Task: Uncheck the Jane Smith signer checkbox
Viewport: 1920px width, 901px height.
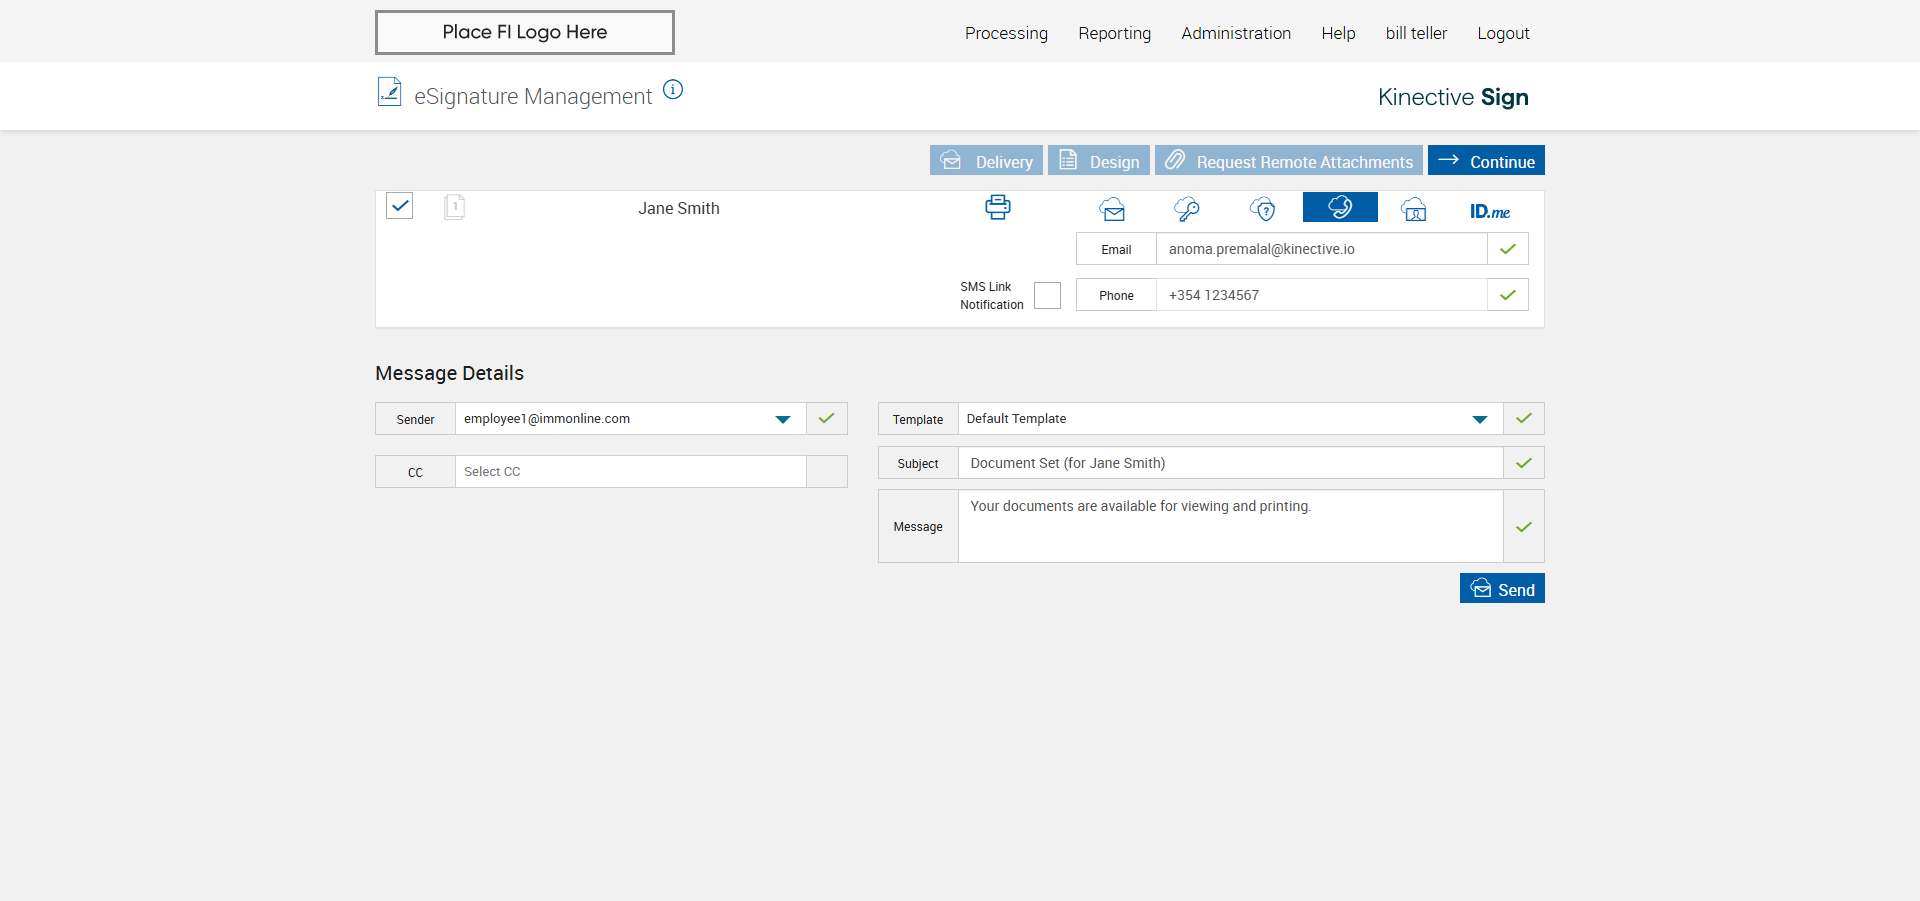Action: (x=400, y=206)
